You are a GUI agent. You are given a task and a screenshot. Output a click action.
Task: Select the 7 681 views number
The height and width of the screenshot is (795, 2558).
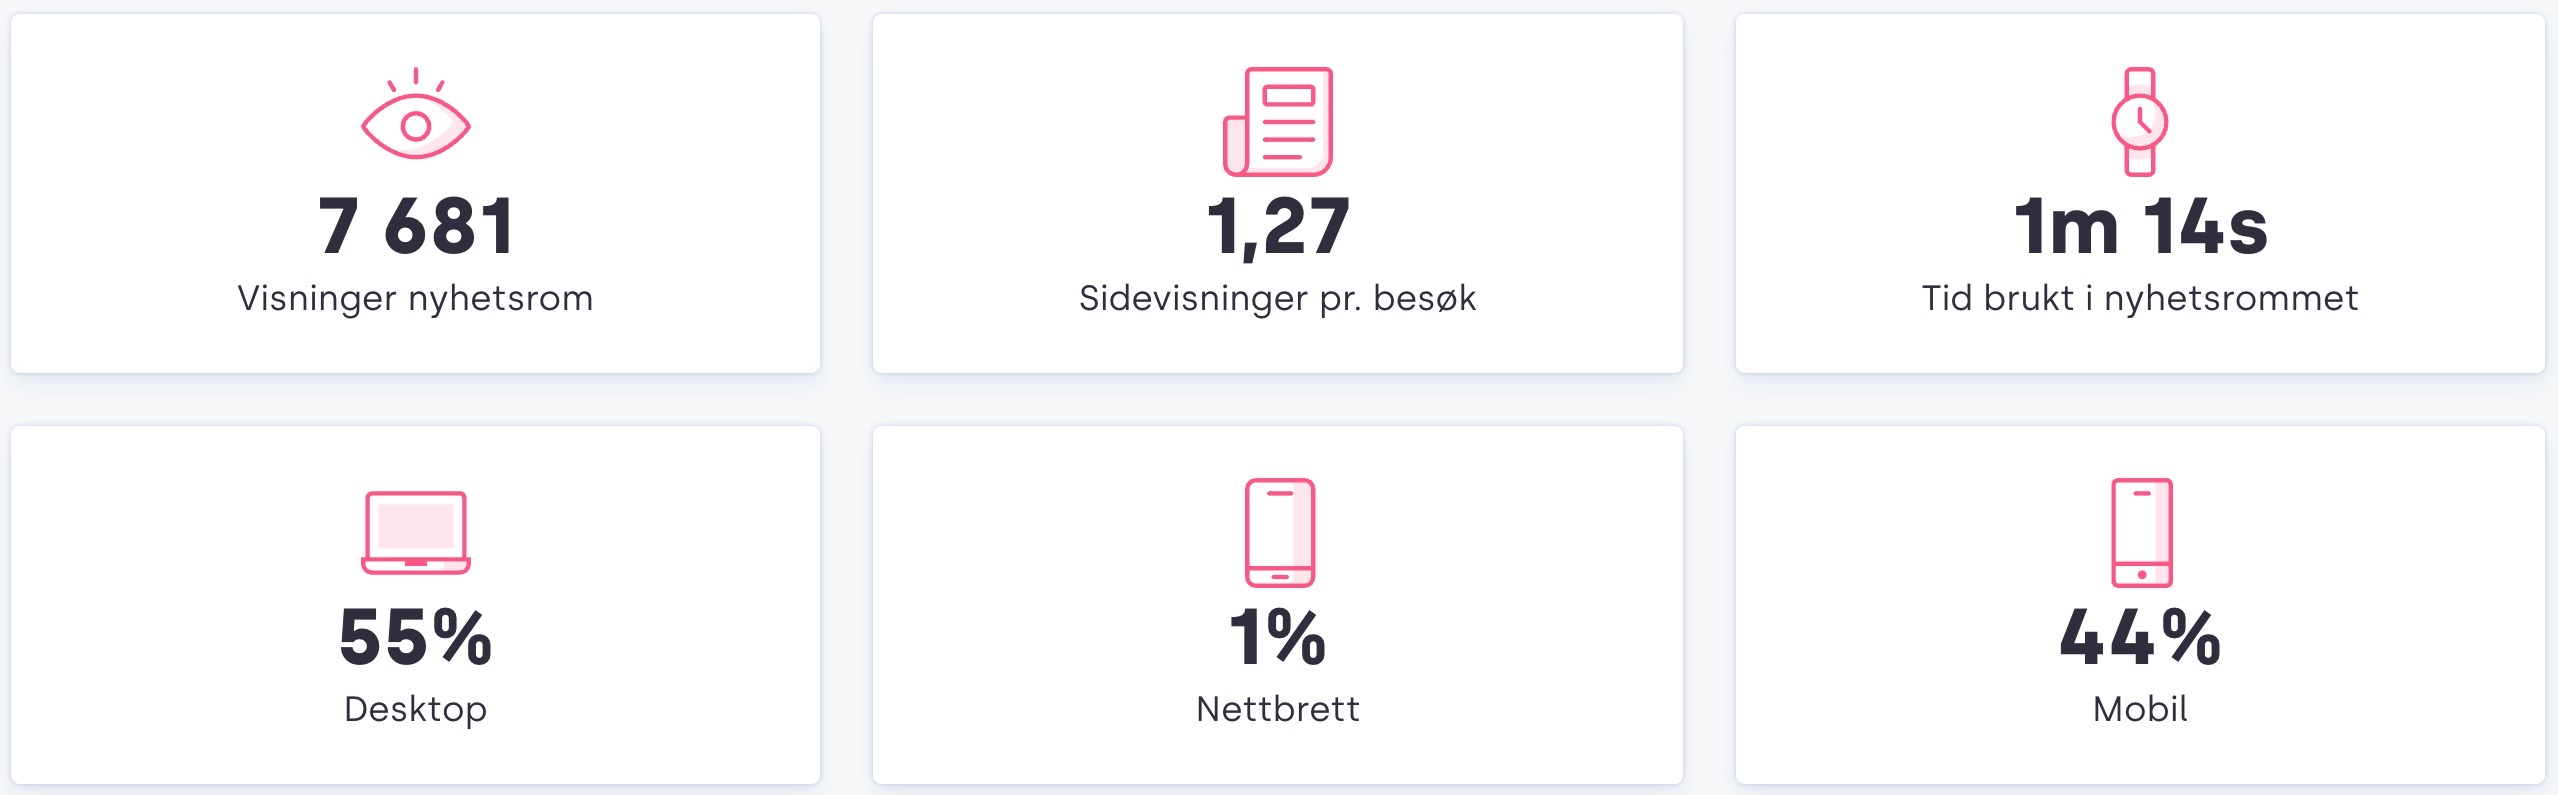click(415, 226)
